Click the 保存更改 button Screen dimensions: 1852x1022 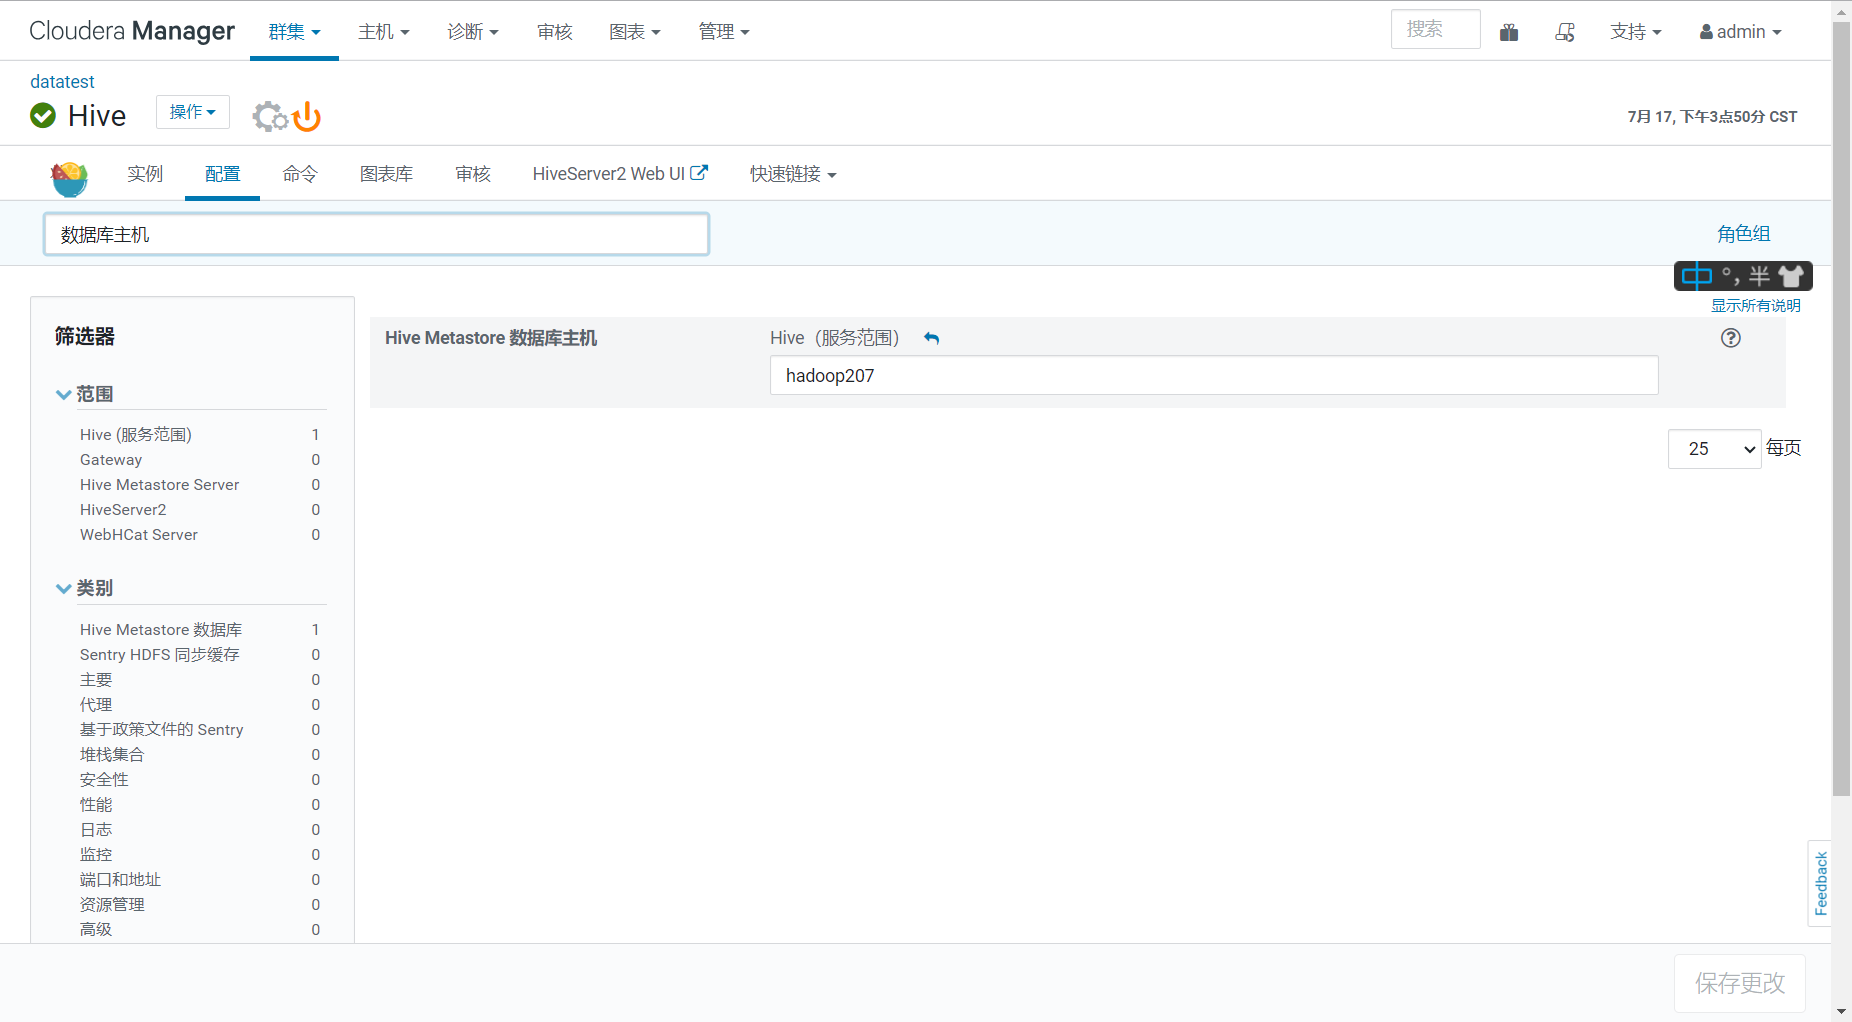pyautogui.click(x=1740, y=984)
